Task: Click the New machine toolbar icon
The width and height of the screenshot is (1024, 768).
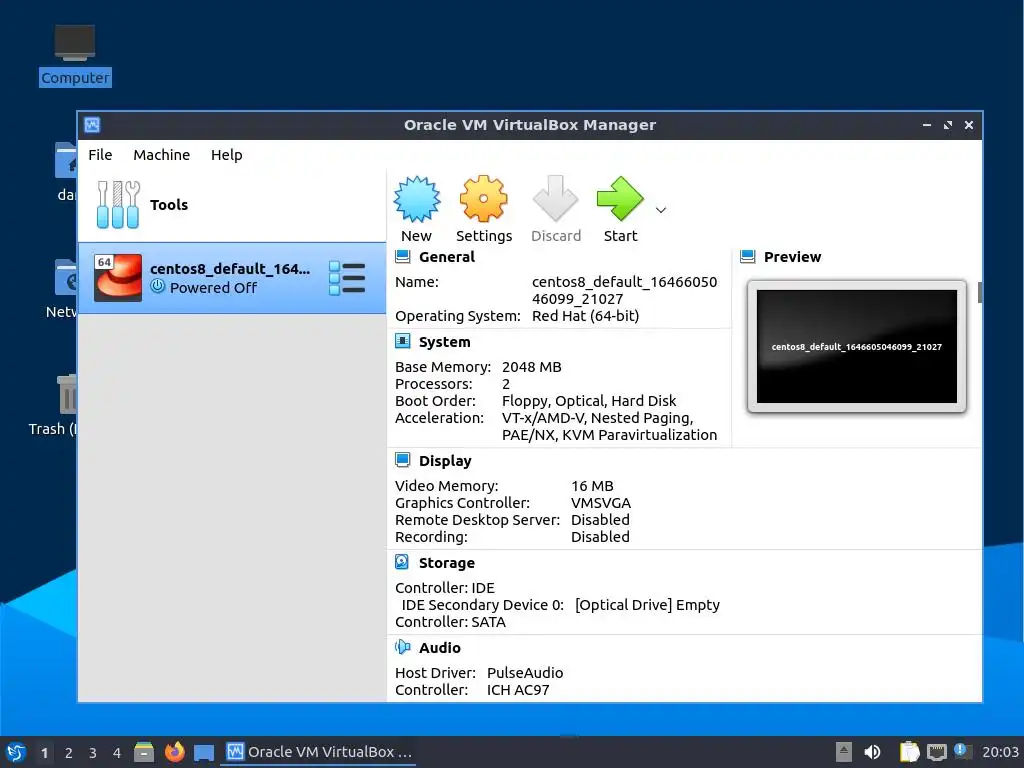Action: click(417, 199)
